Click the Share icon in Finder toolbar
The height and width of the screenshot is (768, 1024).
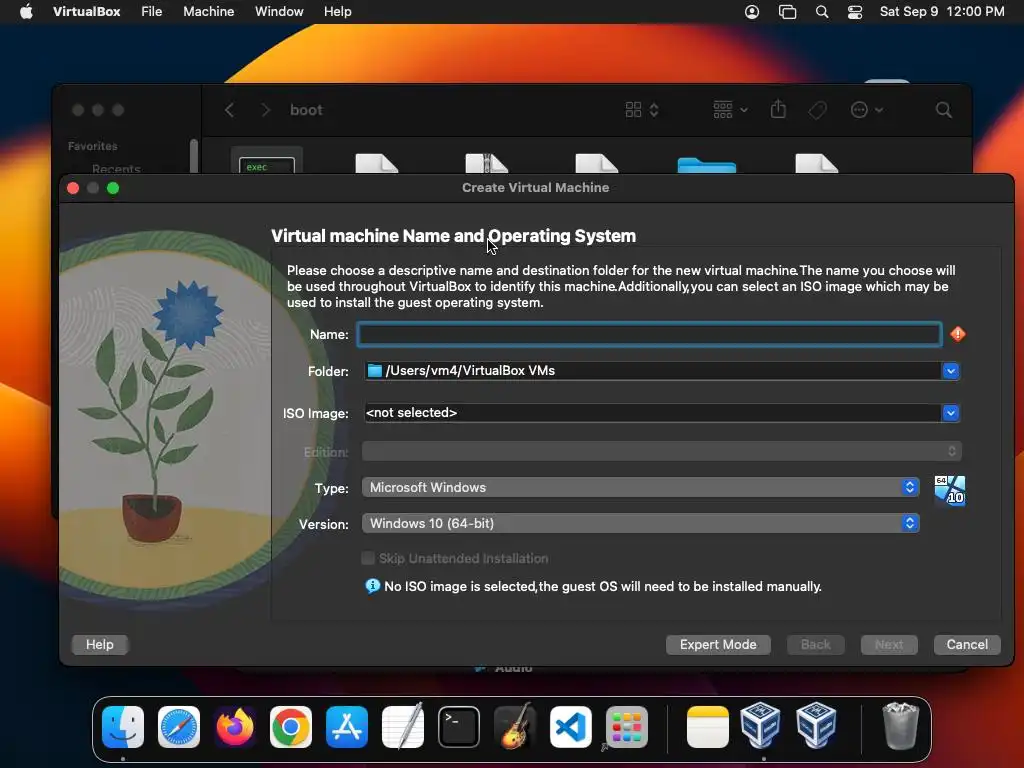tap(778, 109)
